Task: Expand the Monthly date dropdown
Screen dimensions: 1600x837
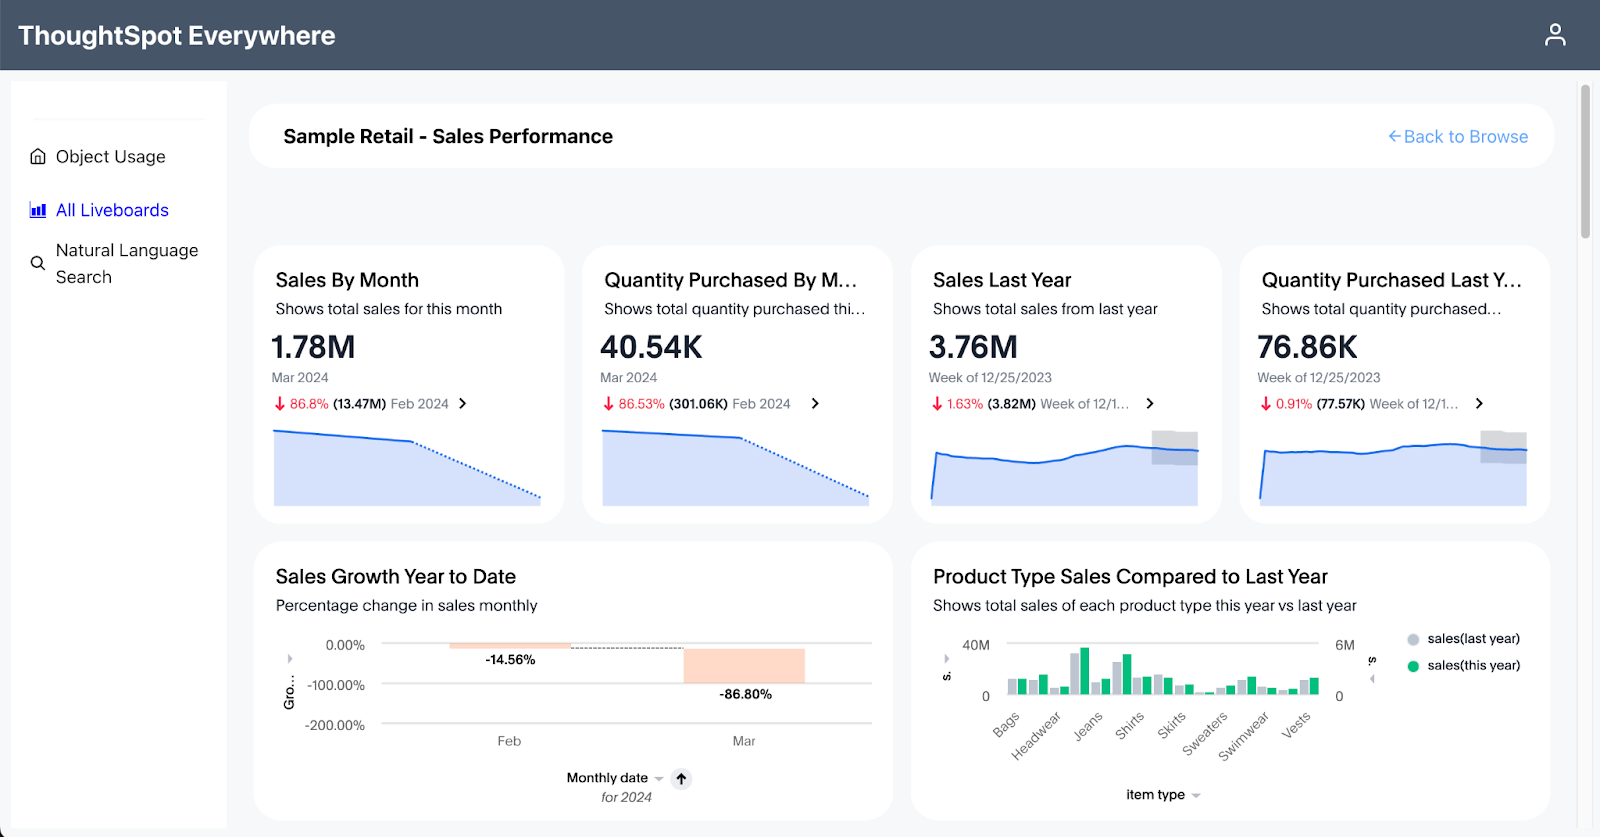Action: (659, 779)
